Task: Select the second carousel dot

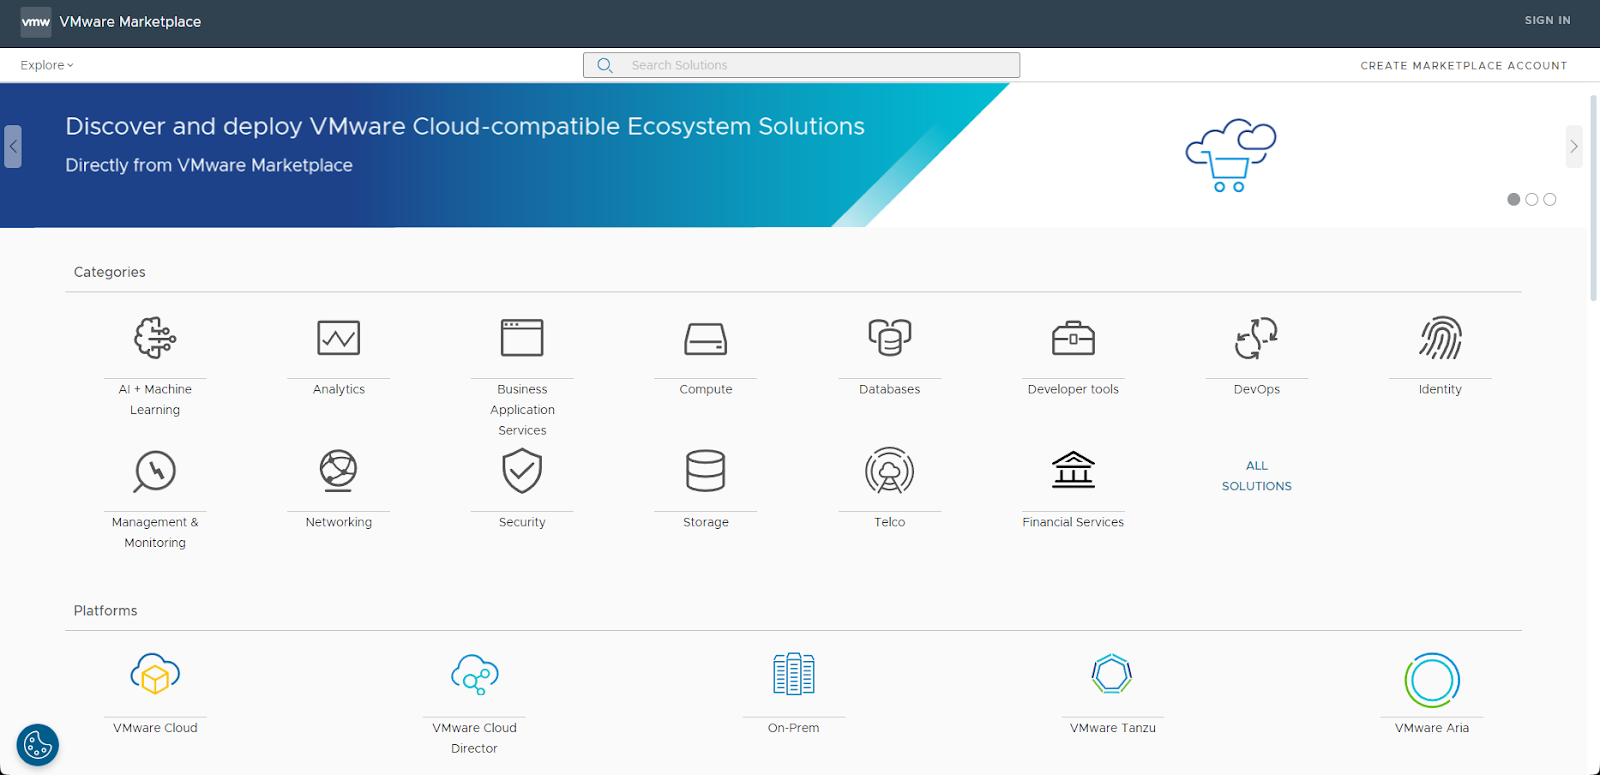Action: click(1532, 199)
